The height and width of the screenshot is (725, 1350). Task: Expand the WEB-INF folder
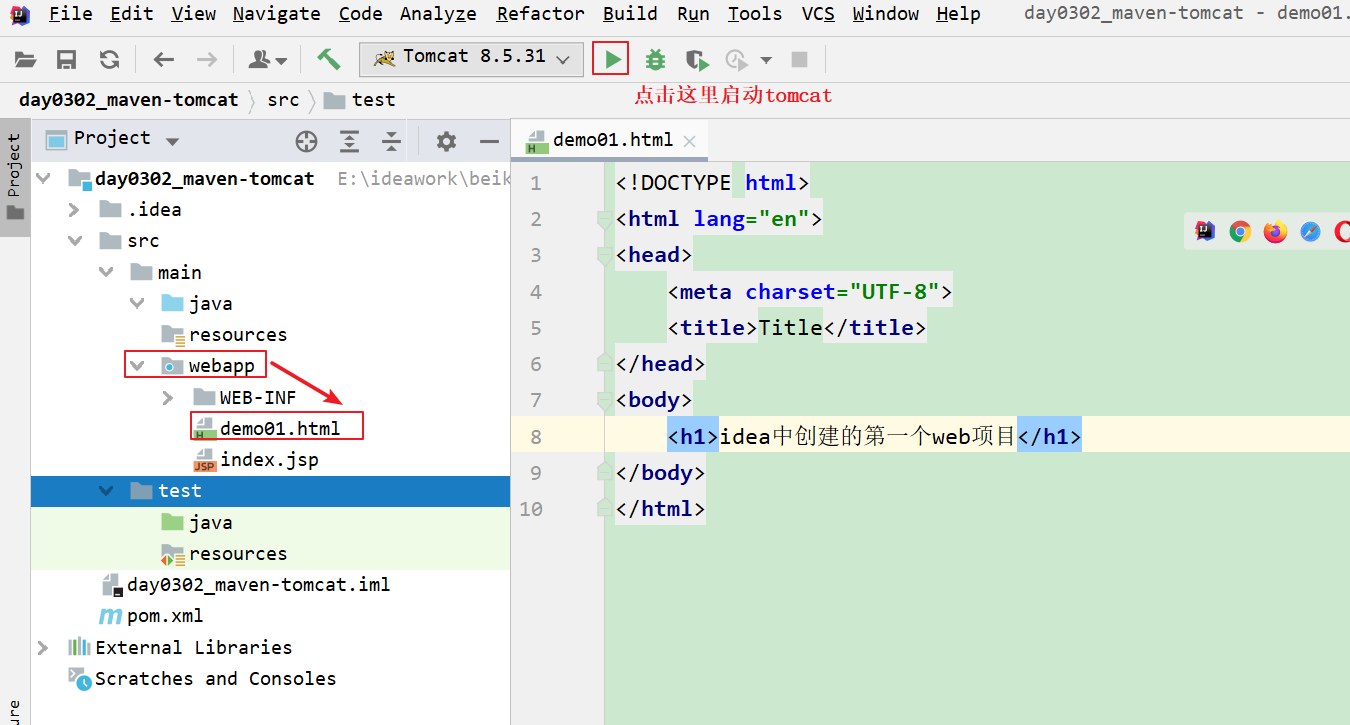[x=168, y=398]
